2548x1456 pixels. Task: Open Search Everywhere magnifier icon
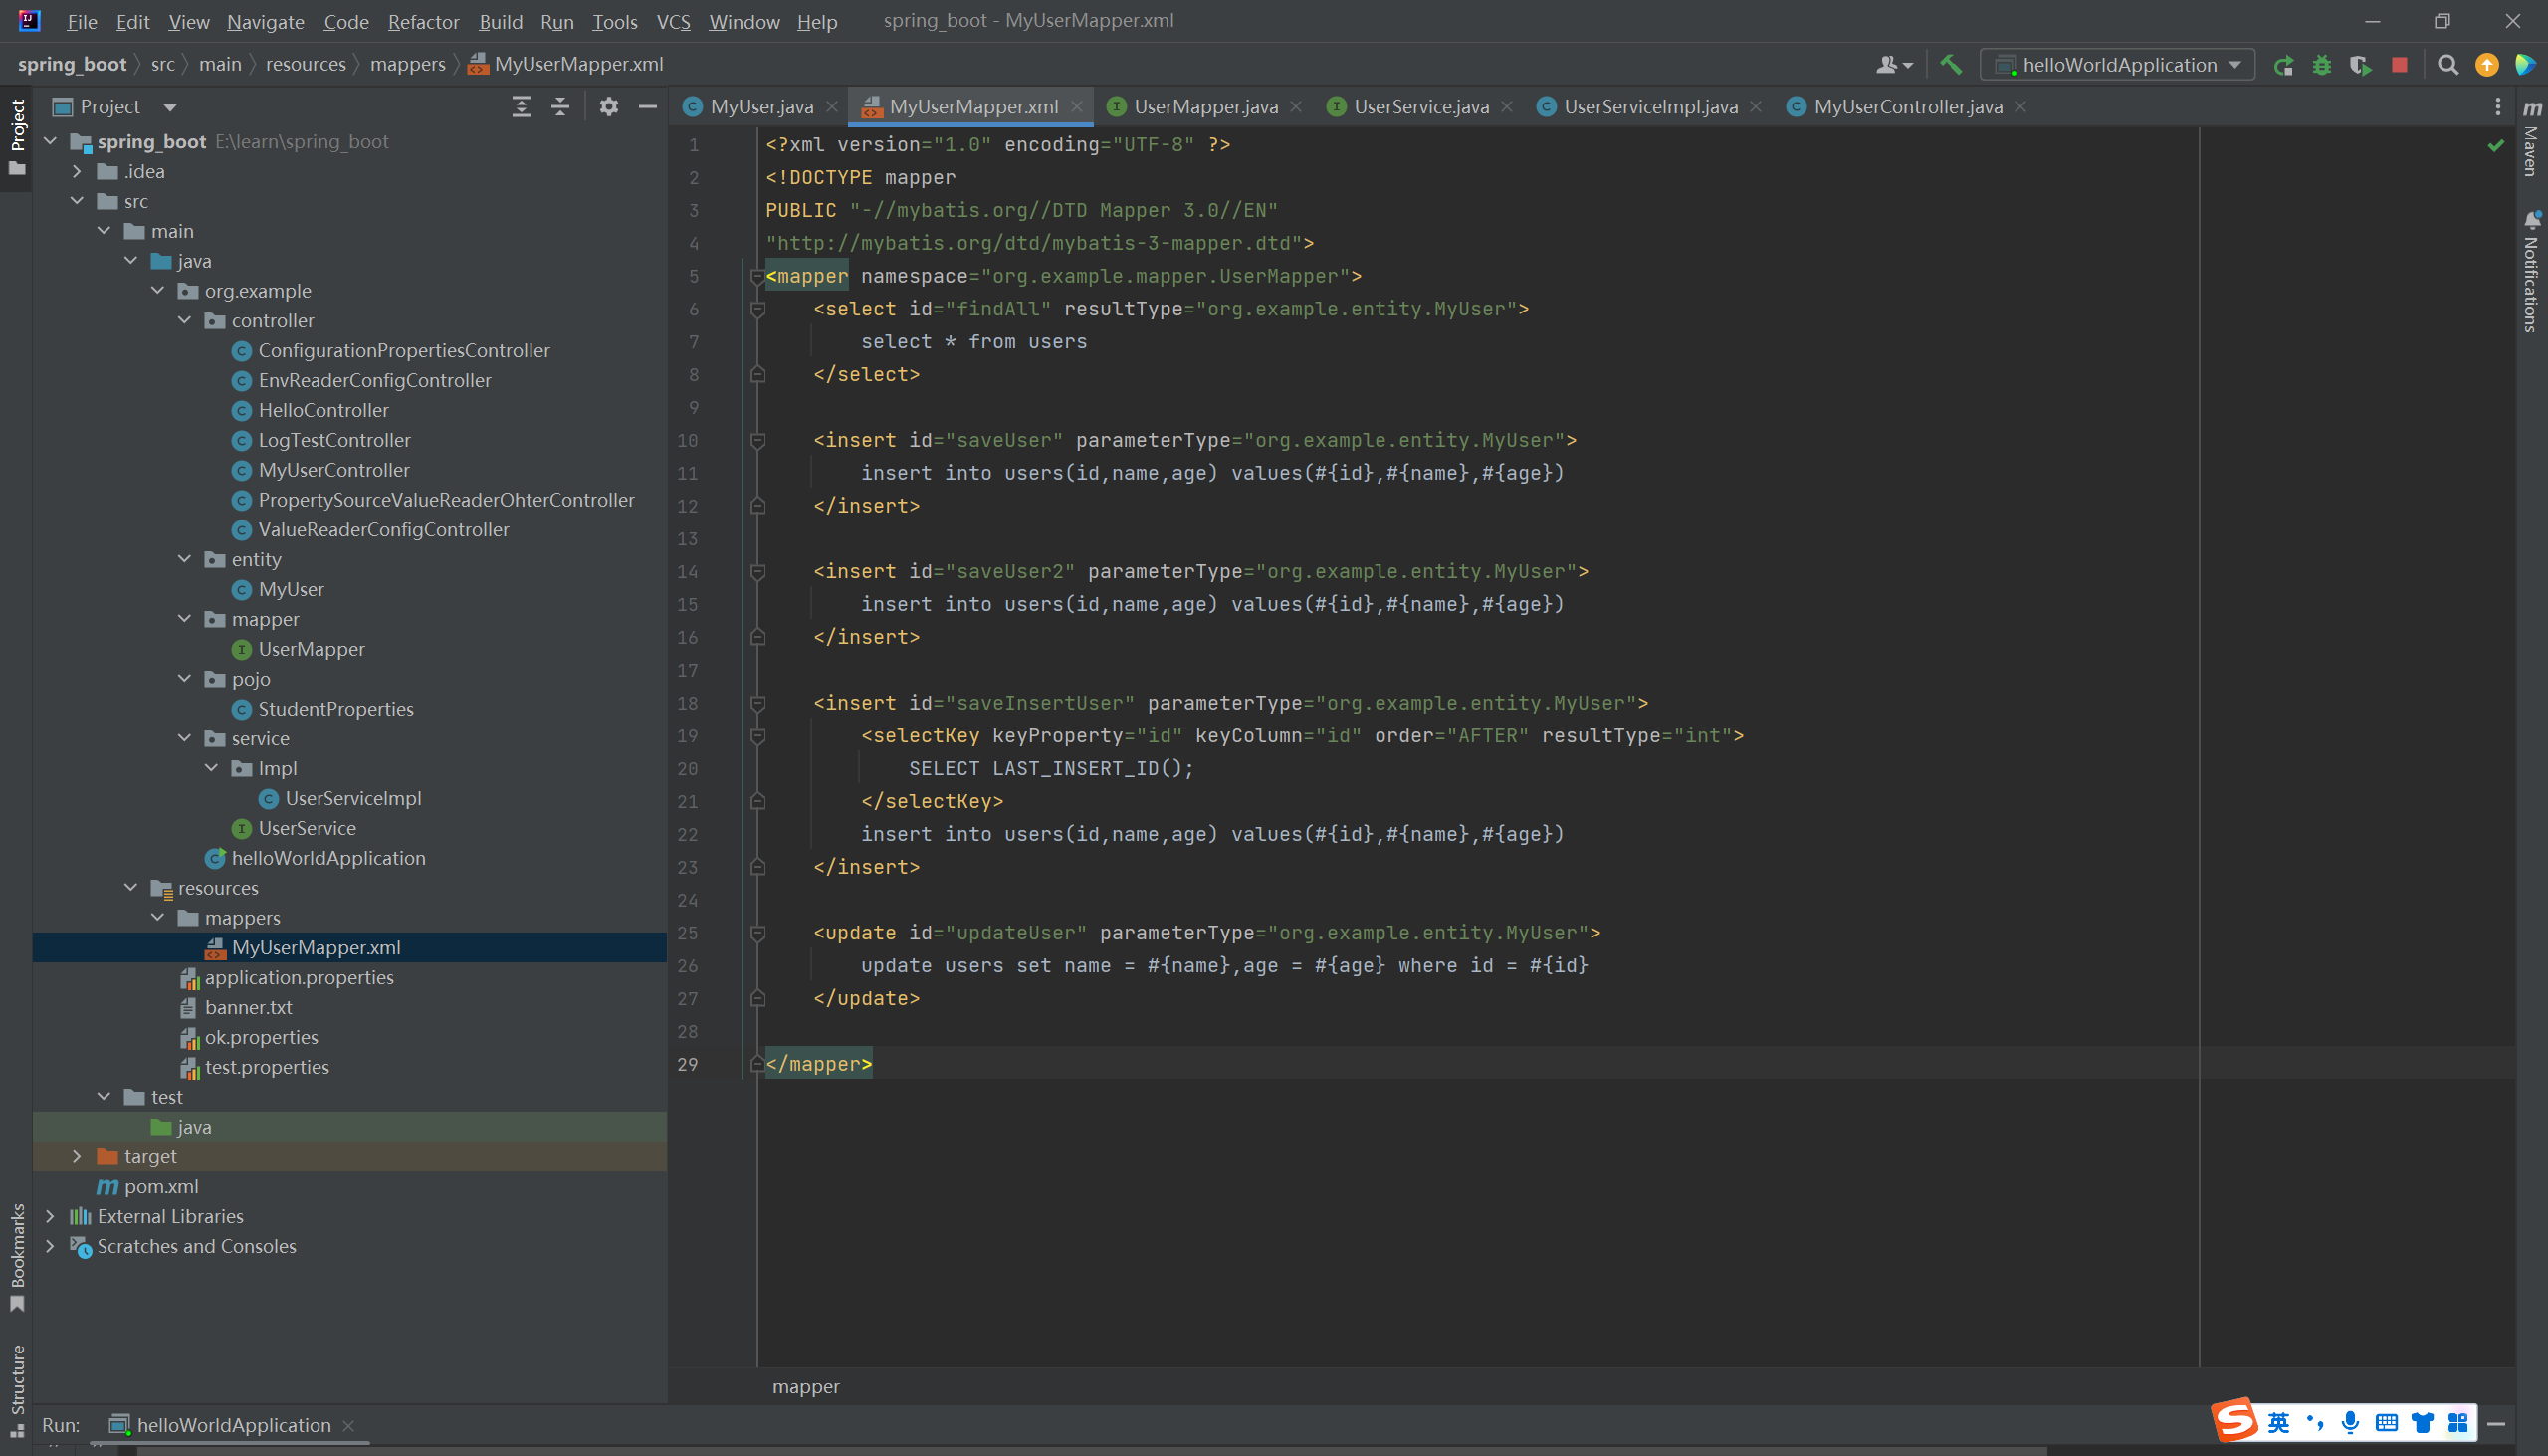[2447, 65]
